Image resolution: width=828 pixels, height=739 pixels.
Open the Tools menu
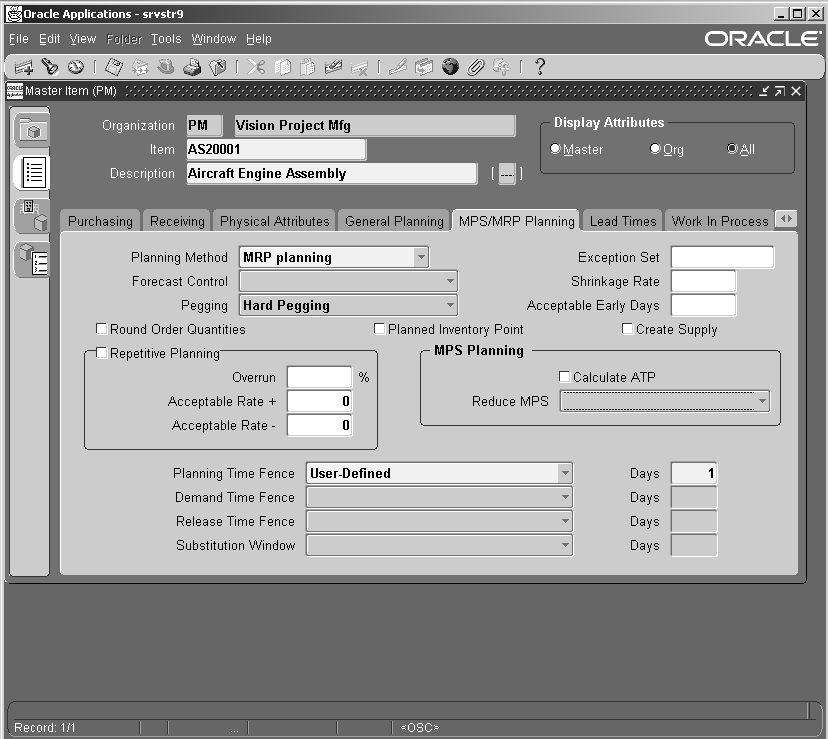[x=166, y=39]
